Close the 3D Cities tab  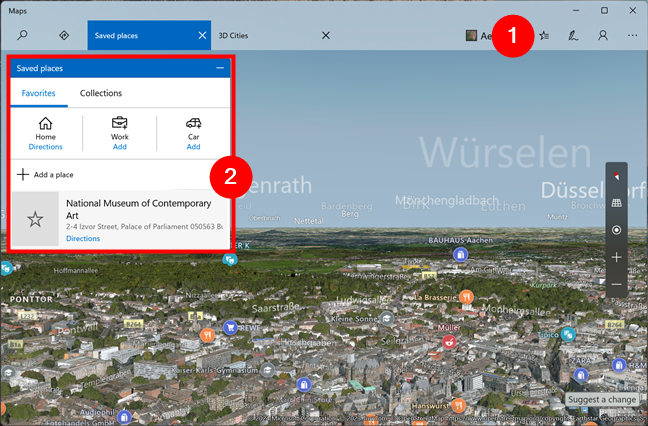(x=326, y=36)
